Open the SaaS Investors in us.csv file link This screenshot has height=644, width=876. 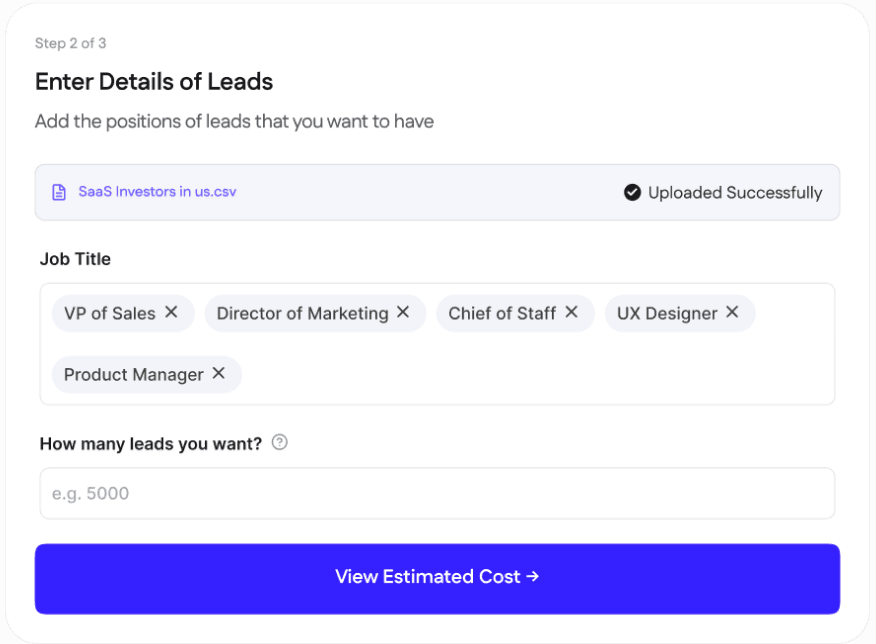(x=157, y=192)
